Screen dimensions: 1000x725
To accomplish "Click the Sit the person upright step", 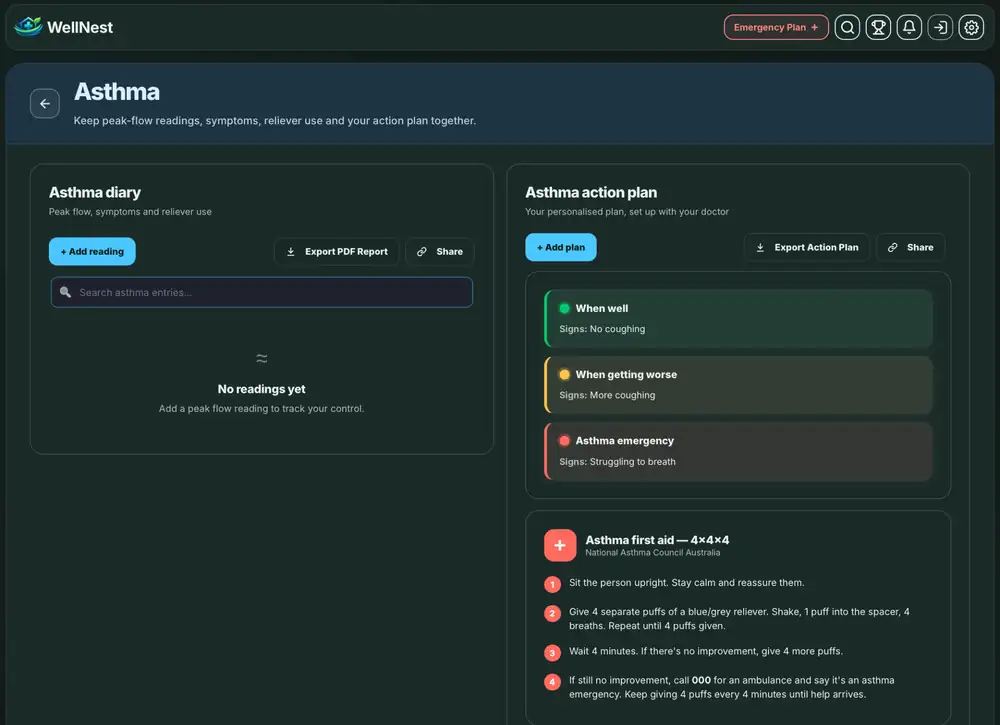I will pyautogui.click(x=687, y=583).
